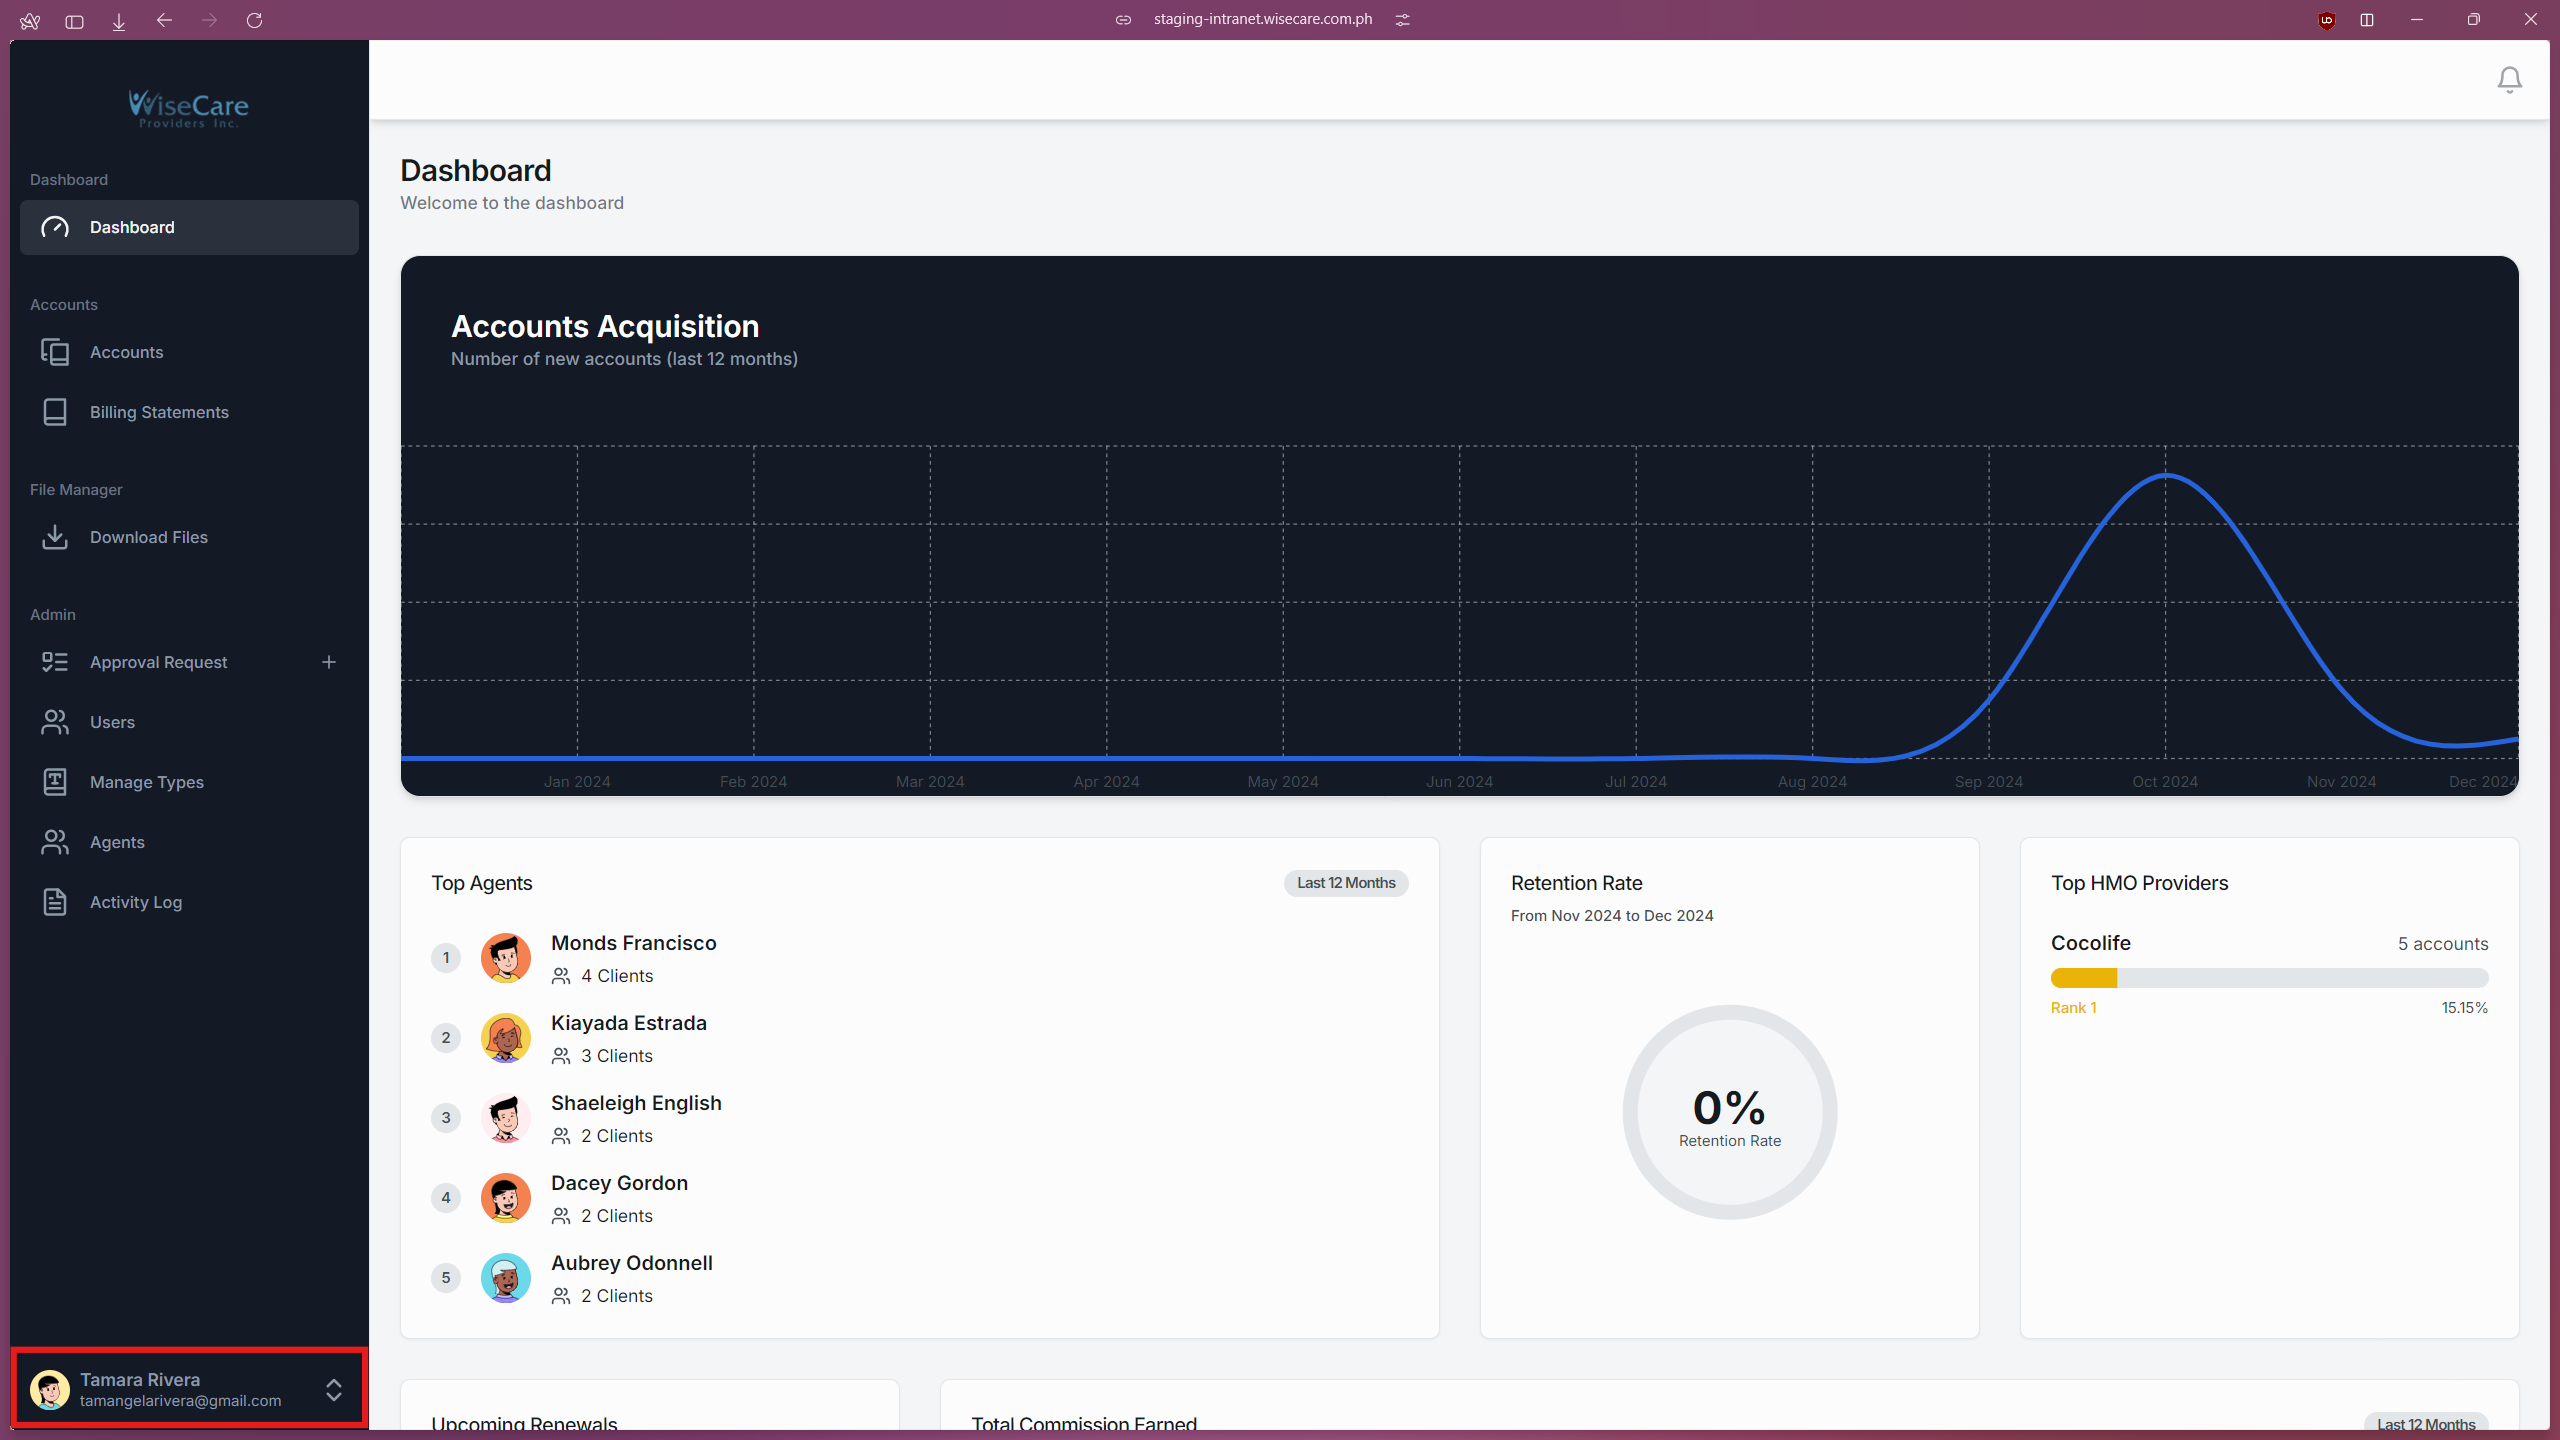Screen dimensions: 2560x1440
Task: Expand Approval Request with plus icon
Action: (329, 662)
